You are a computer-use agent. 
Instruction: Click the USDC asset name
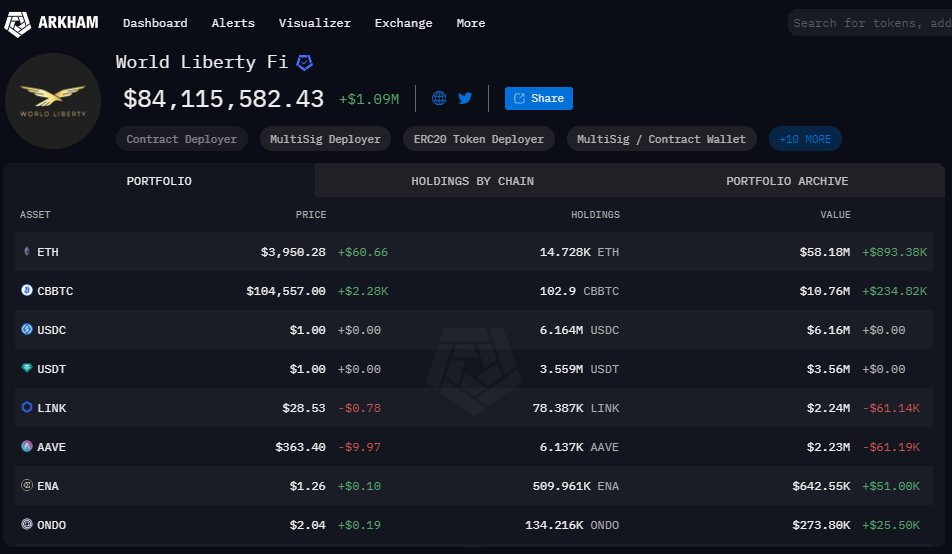coord(52,330)
